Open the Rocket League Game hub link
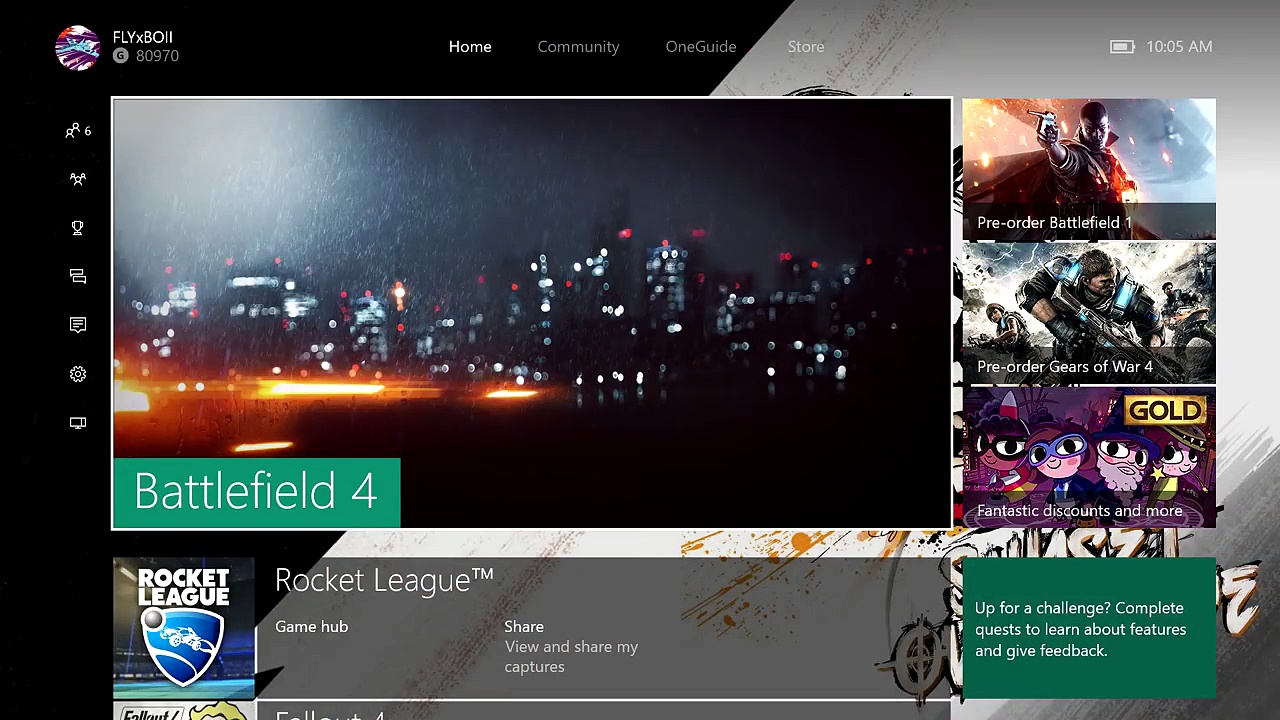Screen dimensions: 1280x720 coord(312,627)
